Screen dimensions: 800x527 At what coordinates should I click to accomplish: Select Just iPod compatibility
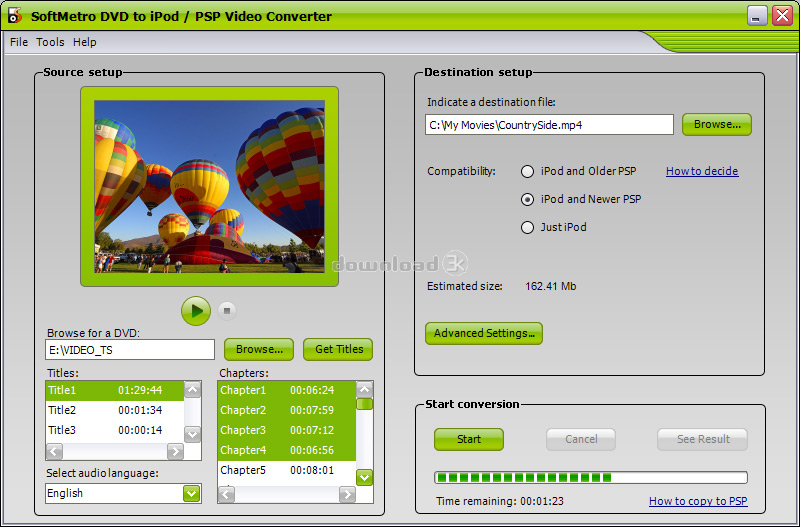[527, 228]
